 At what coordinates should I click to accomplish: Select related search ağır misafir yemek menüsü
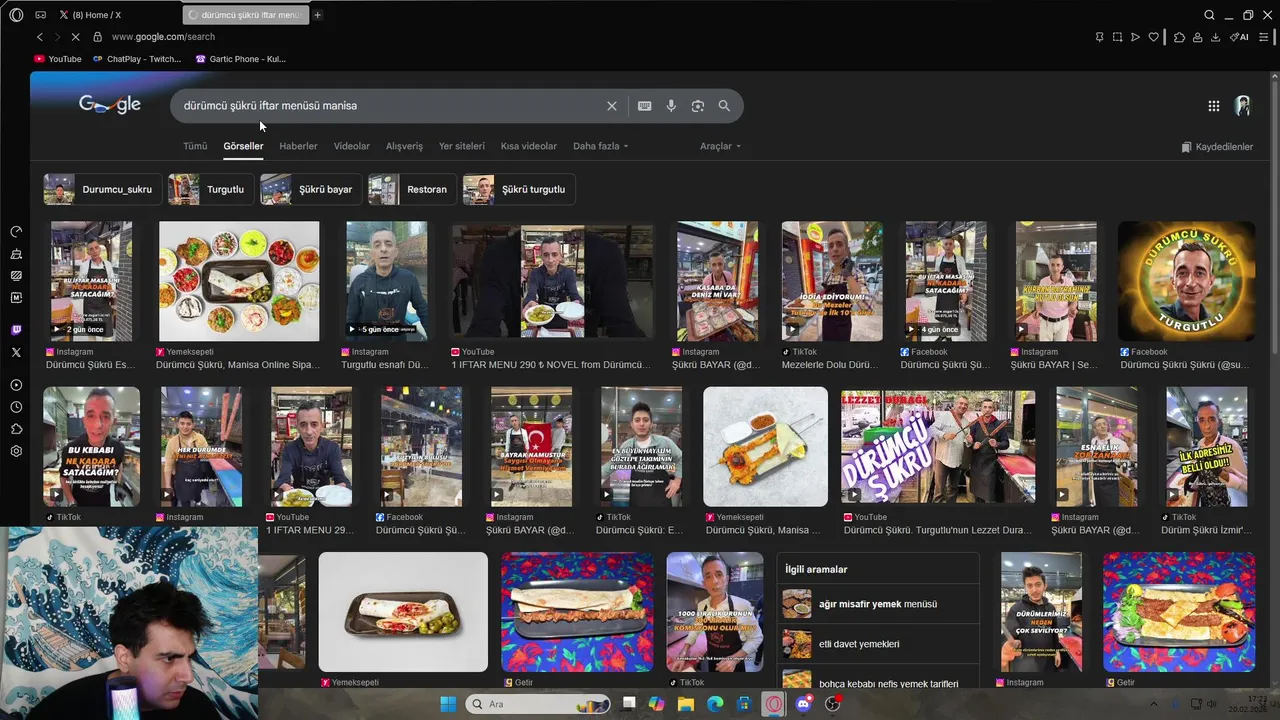(878, 604)
